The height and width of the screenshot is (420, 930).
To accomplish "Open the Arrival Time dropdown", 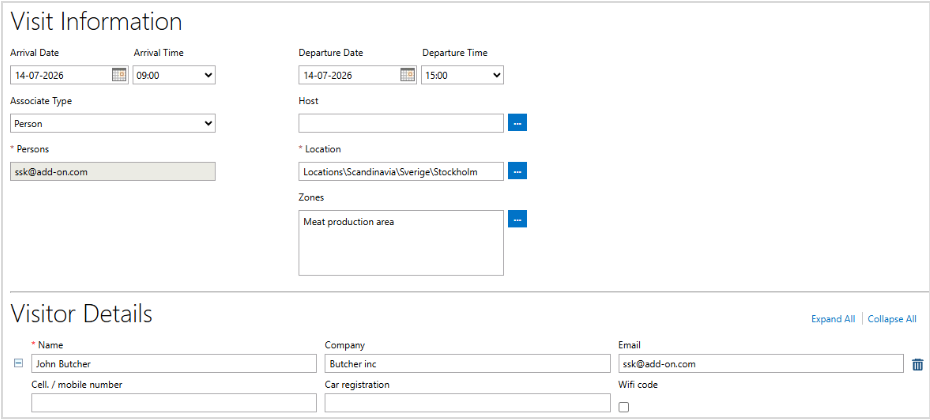I will pos(174,75).
